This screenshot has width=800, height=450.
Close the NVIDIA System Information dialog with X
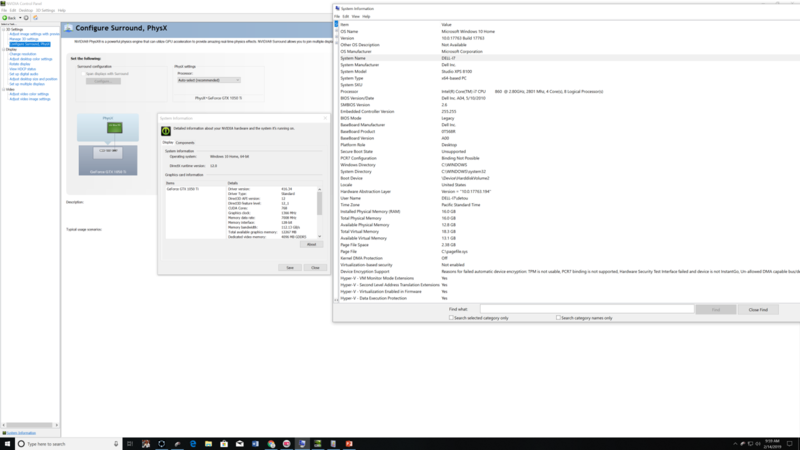pos(325,118)
